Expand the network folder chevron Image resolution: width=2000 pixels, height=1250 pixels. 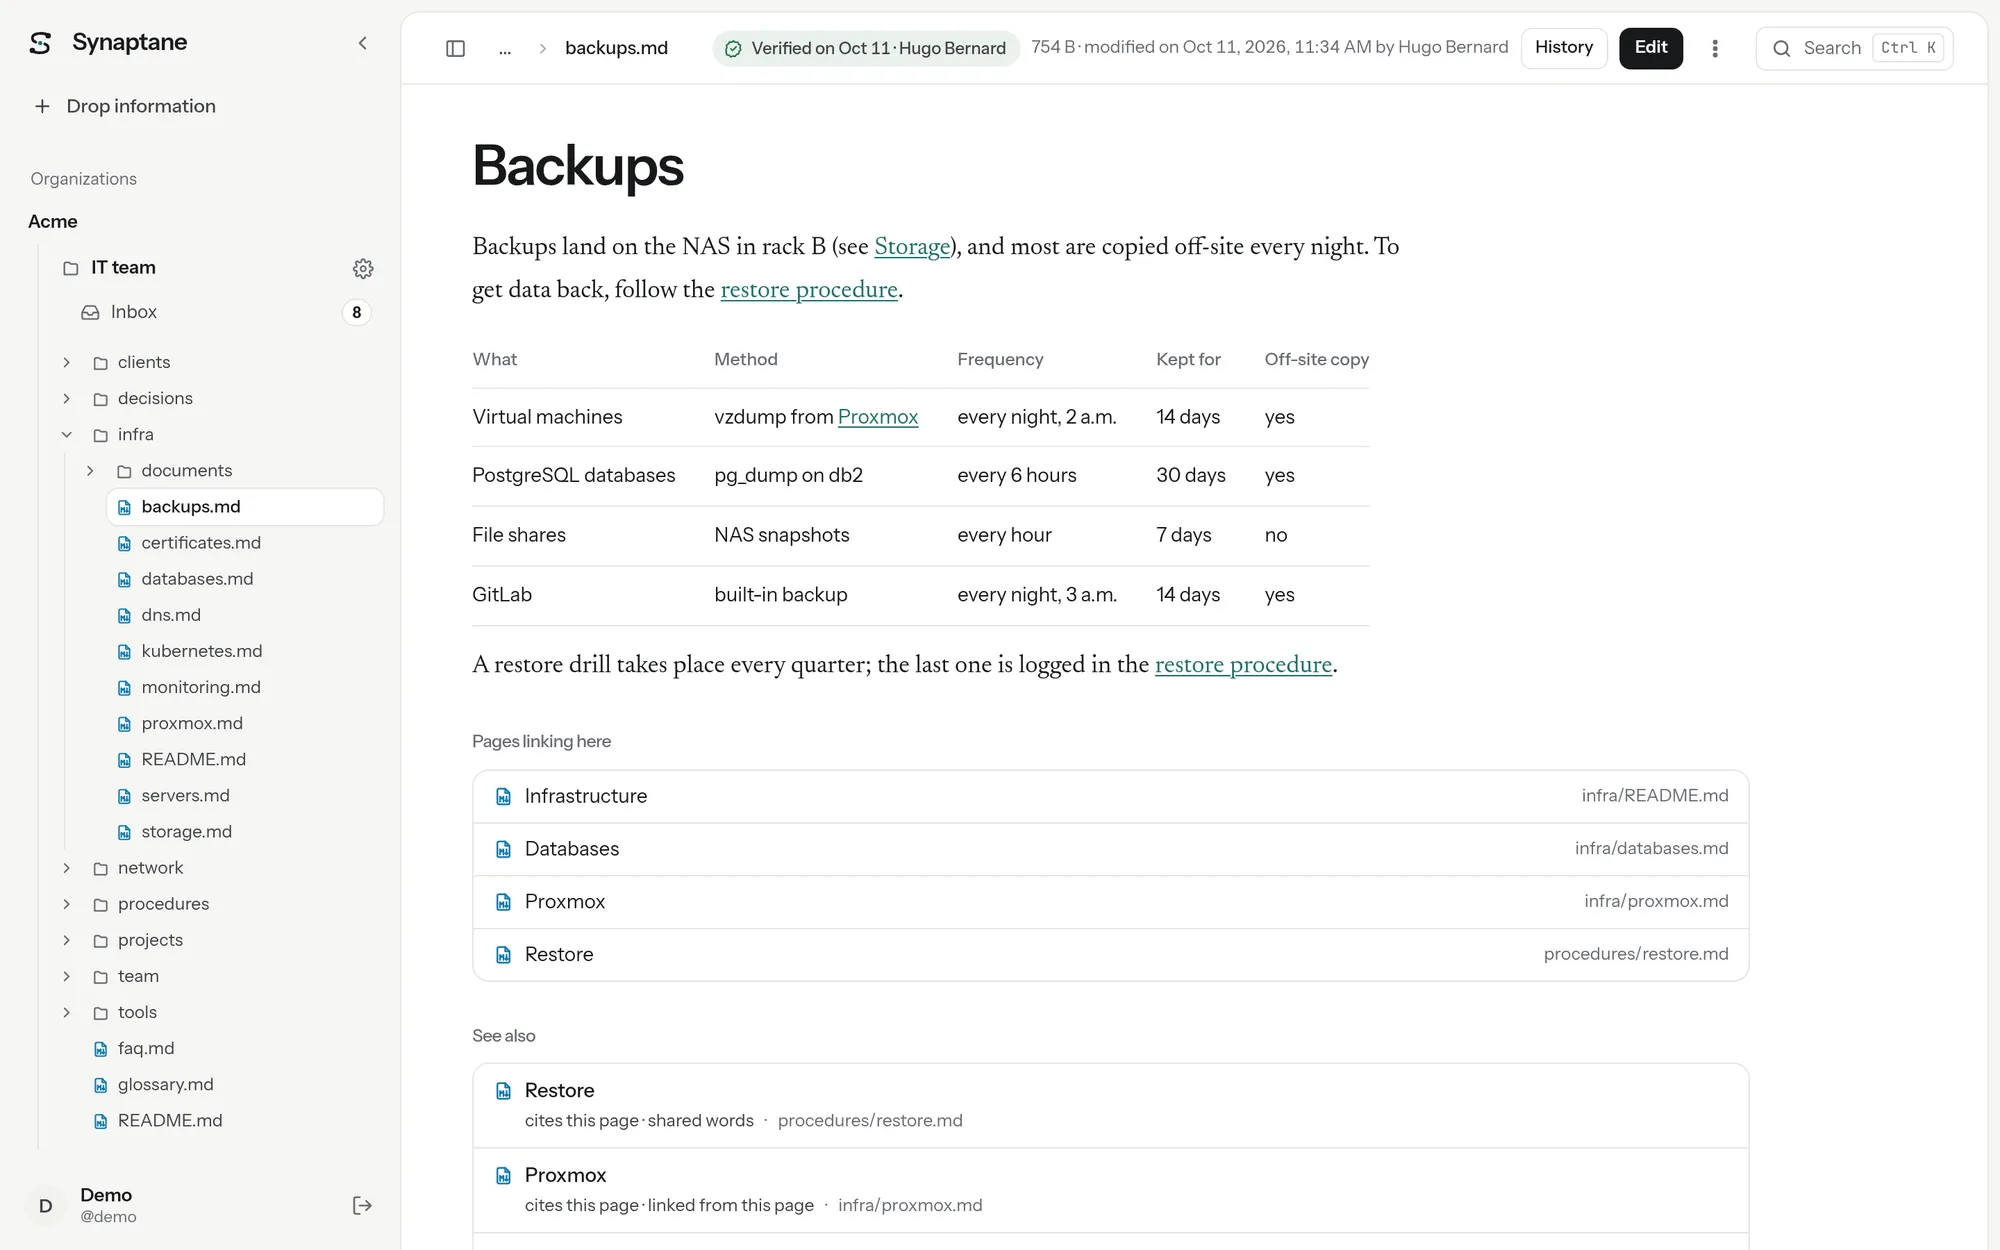(x=66, y=868)
